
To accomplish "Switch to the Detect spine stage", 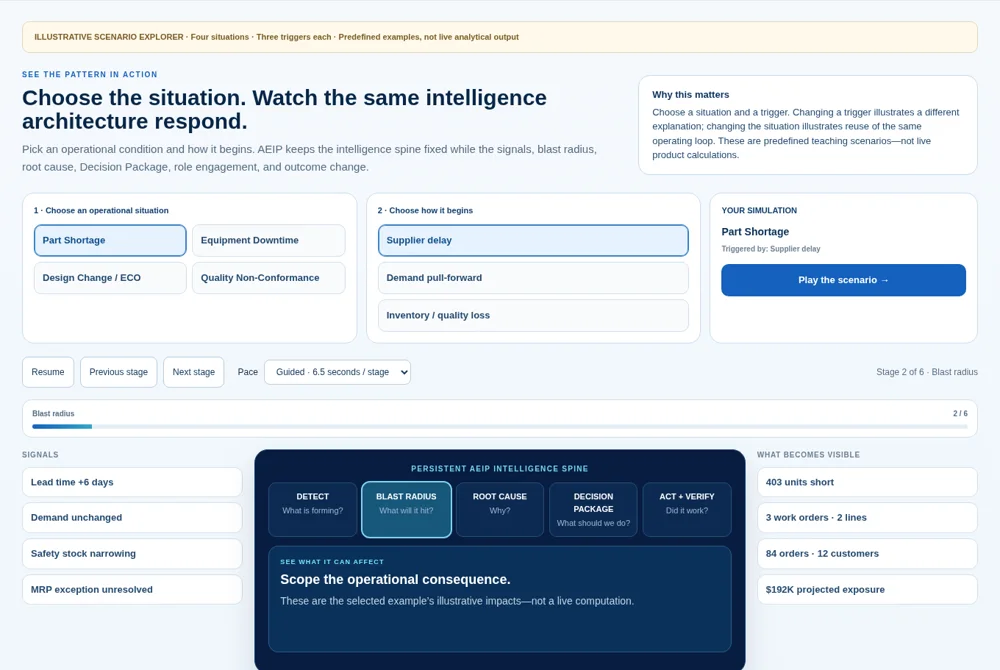I will 312,509.
